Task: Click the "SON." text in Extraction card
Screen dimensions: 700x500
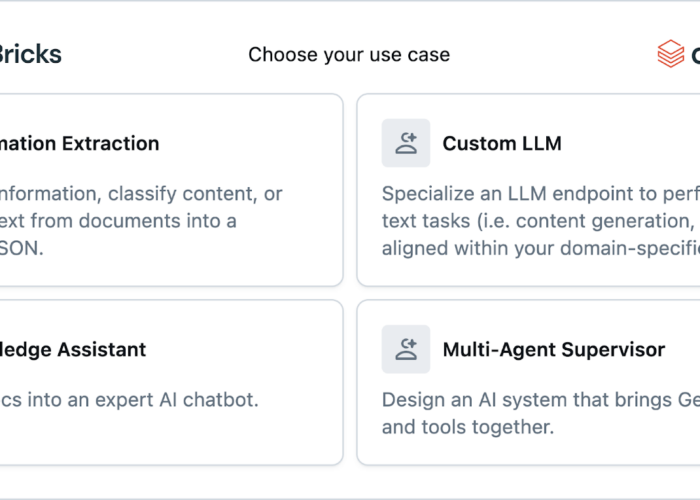Action: coord(21,248)
